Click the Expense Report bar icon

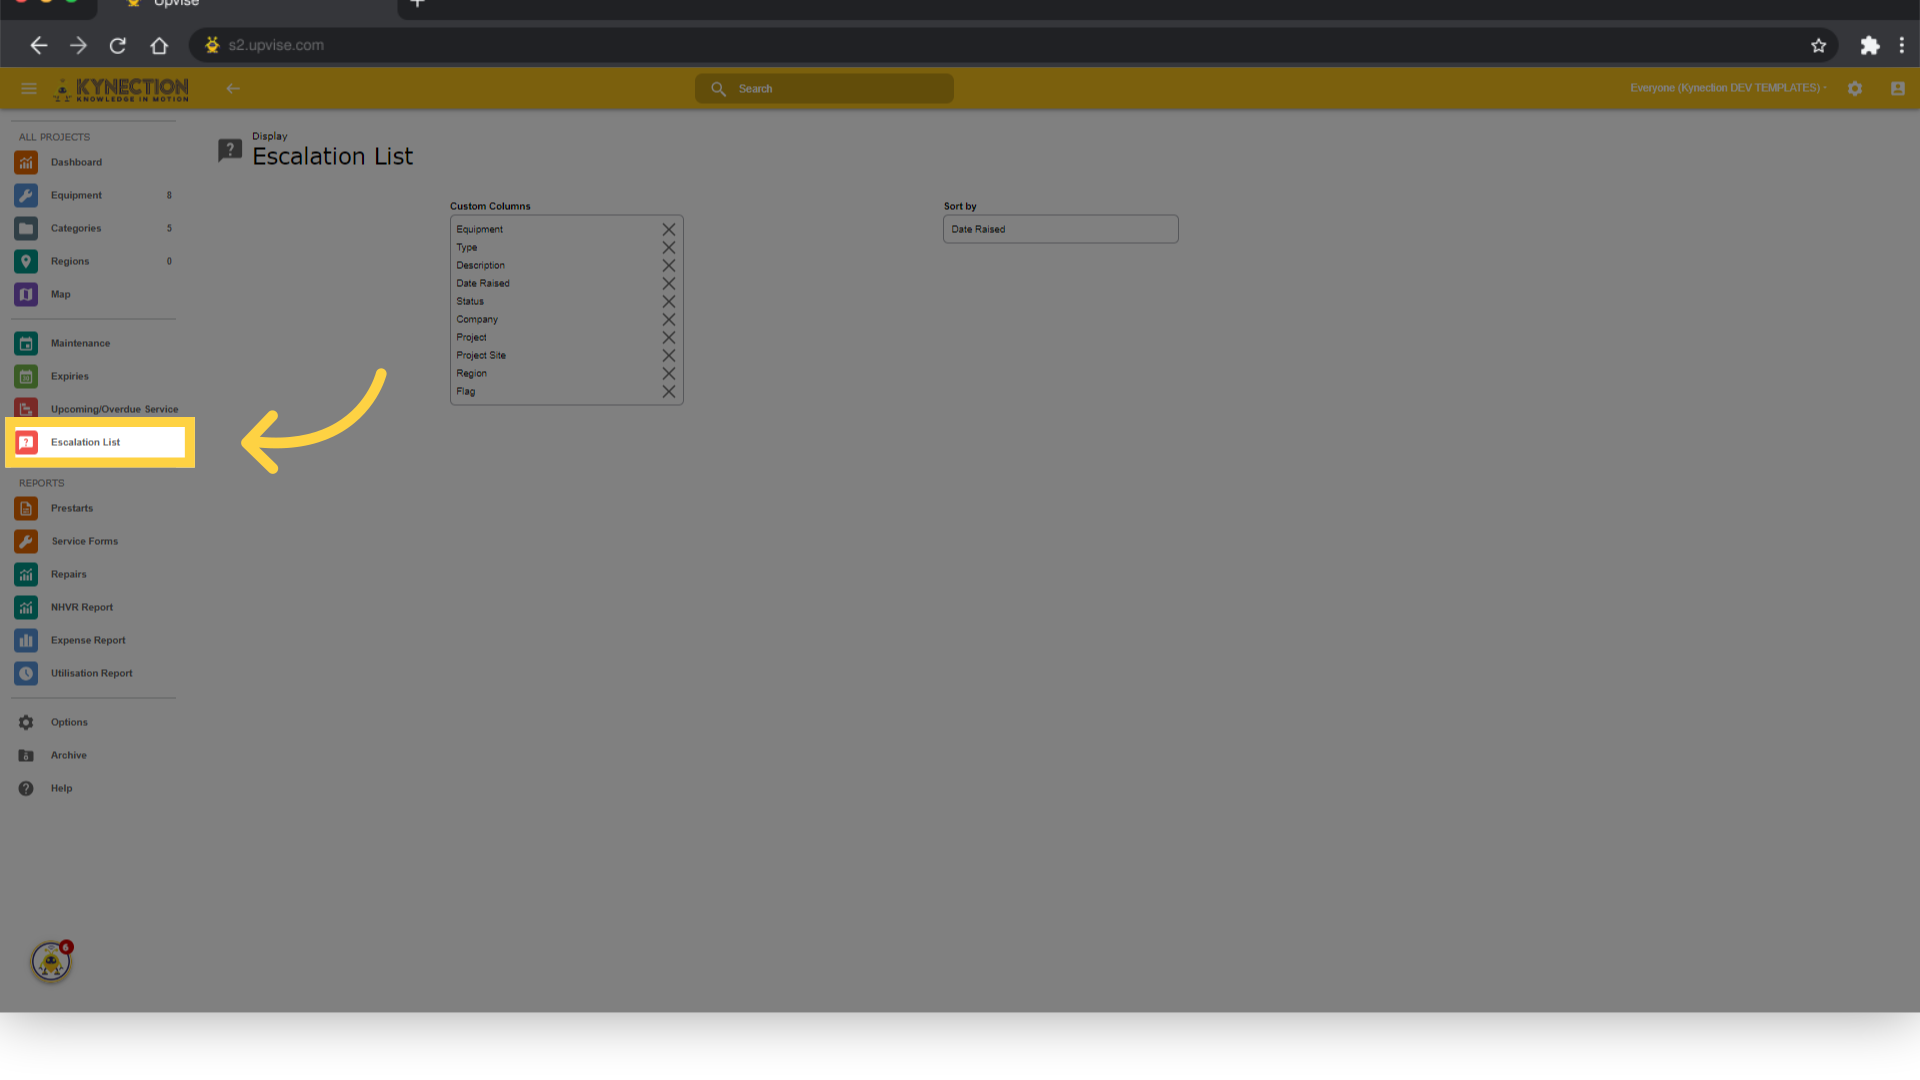pyautogui.click(x=26, y=640)
